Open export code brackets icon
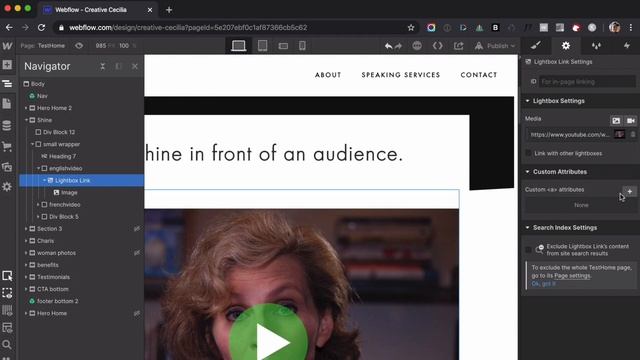This screenshot has width=640, height=360. pyautogui.click(x=438, y=46)
